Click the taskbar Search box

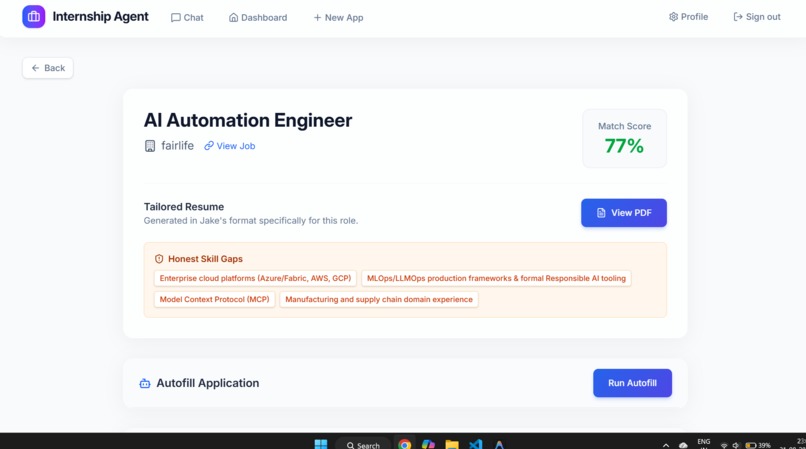[363, 445]
